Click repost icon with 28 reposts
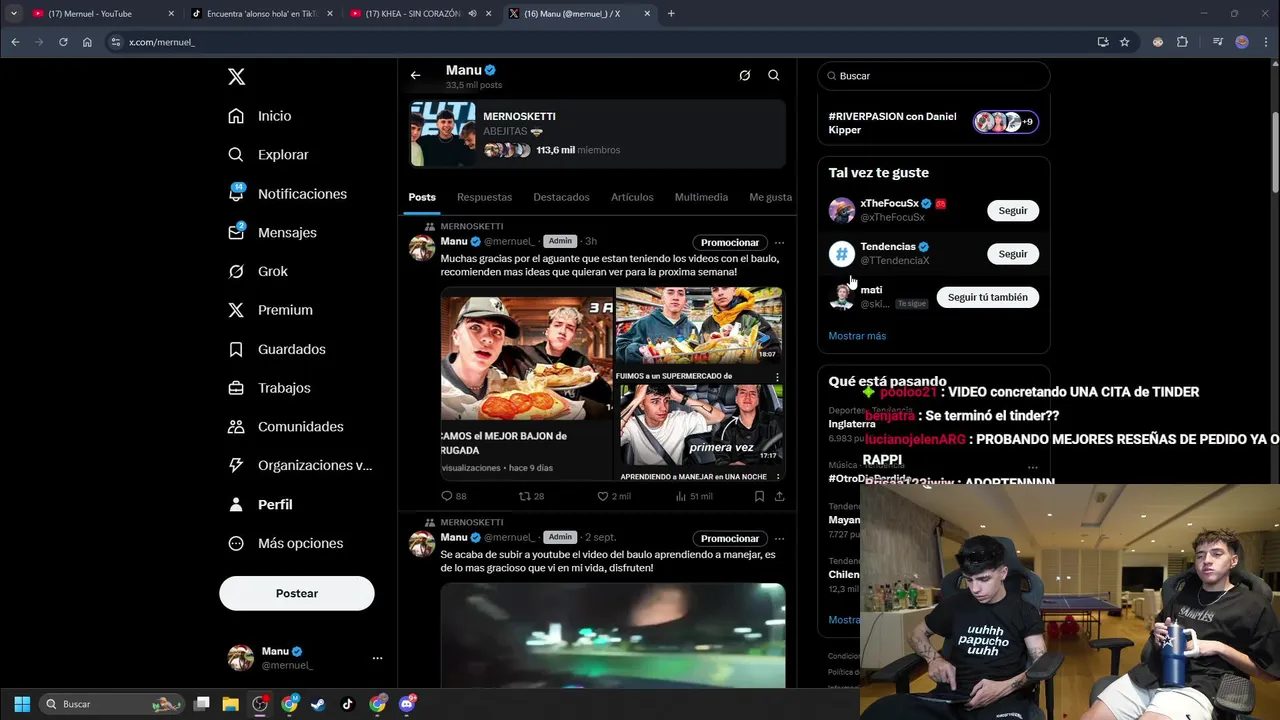The height and width of the screenshot is (720, 1280). click(x=525, y=496)
